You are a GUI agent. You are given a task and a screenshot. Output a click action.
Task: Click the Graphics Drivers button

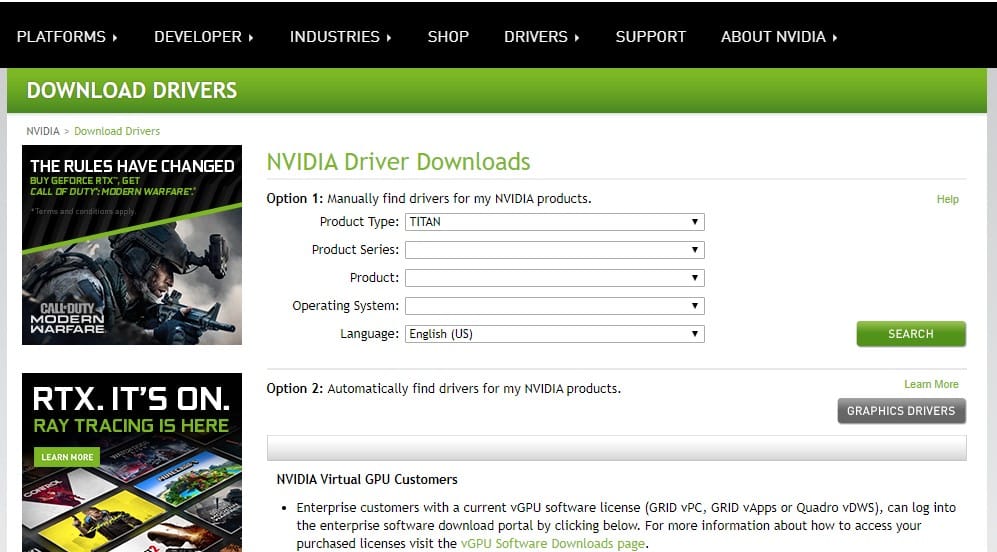click(x=900, y=411)
